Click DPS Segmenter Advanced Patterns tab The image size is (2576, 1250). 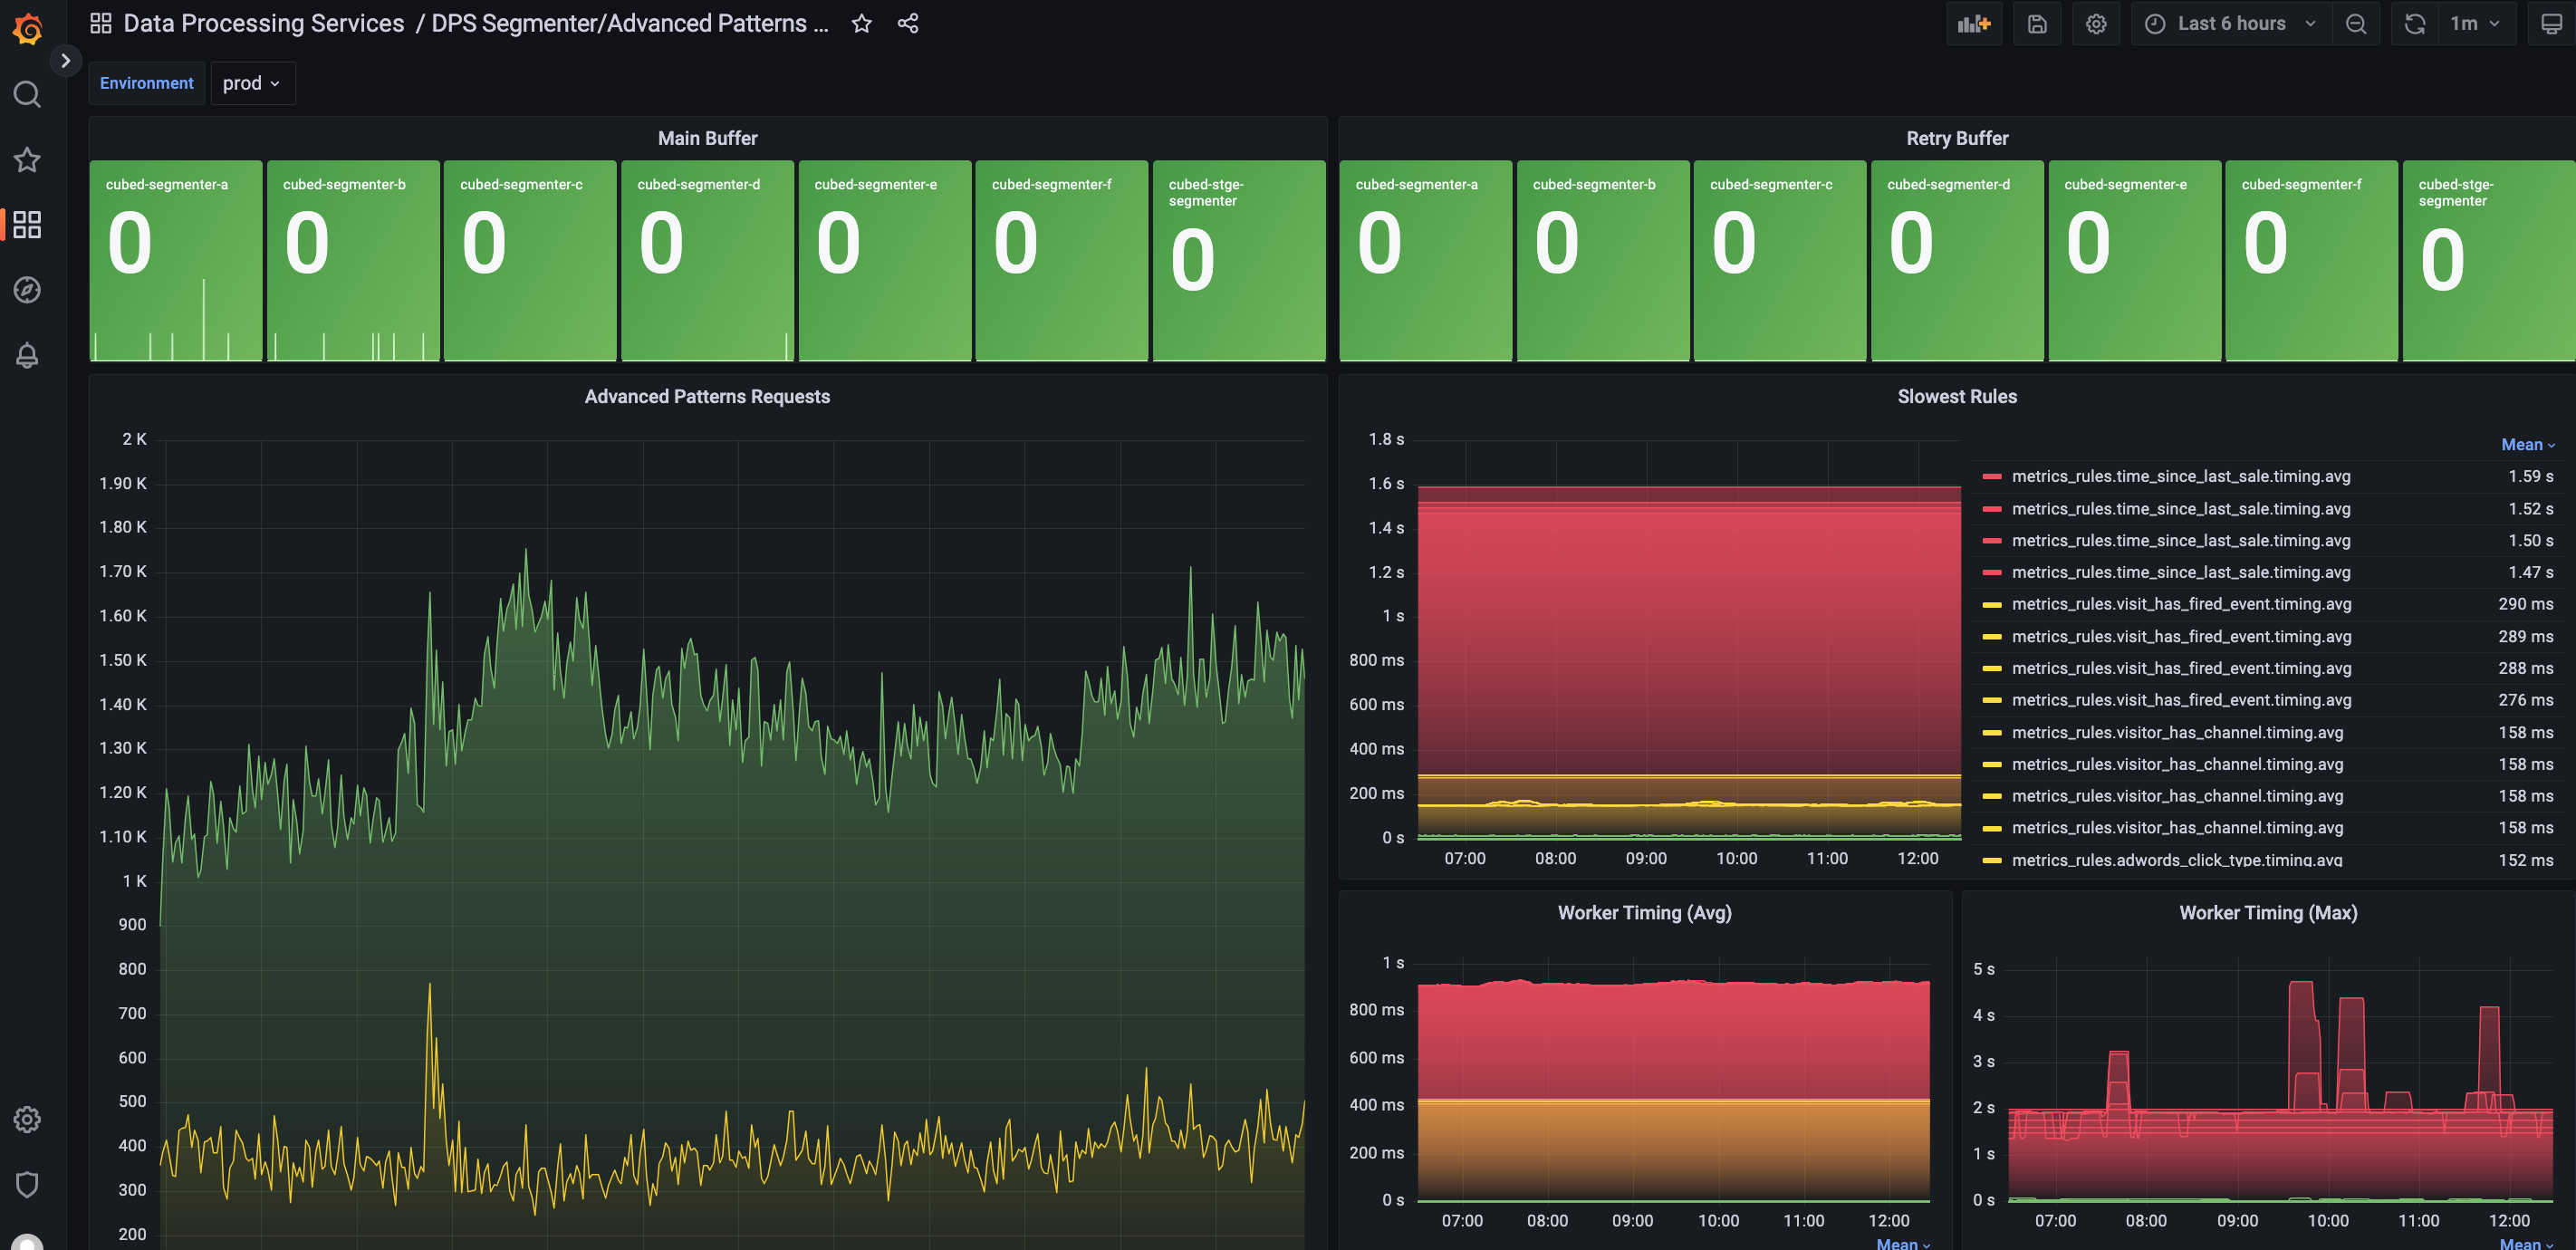pyautogui.click(x=639, y=23)
